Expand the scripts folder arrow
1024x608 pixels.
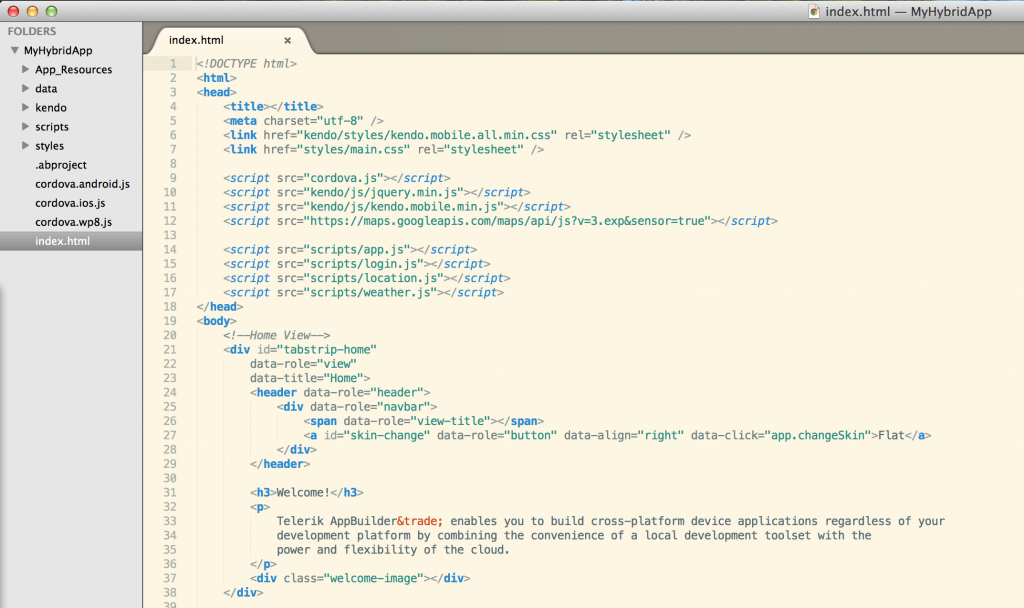point(25,126)
